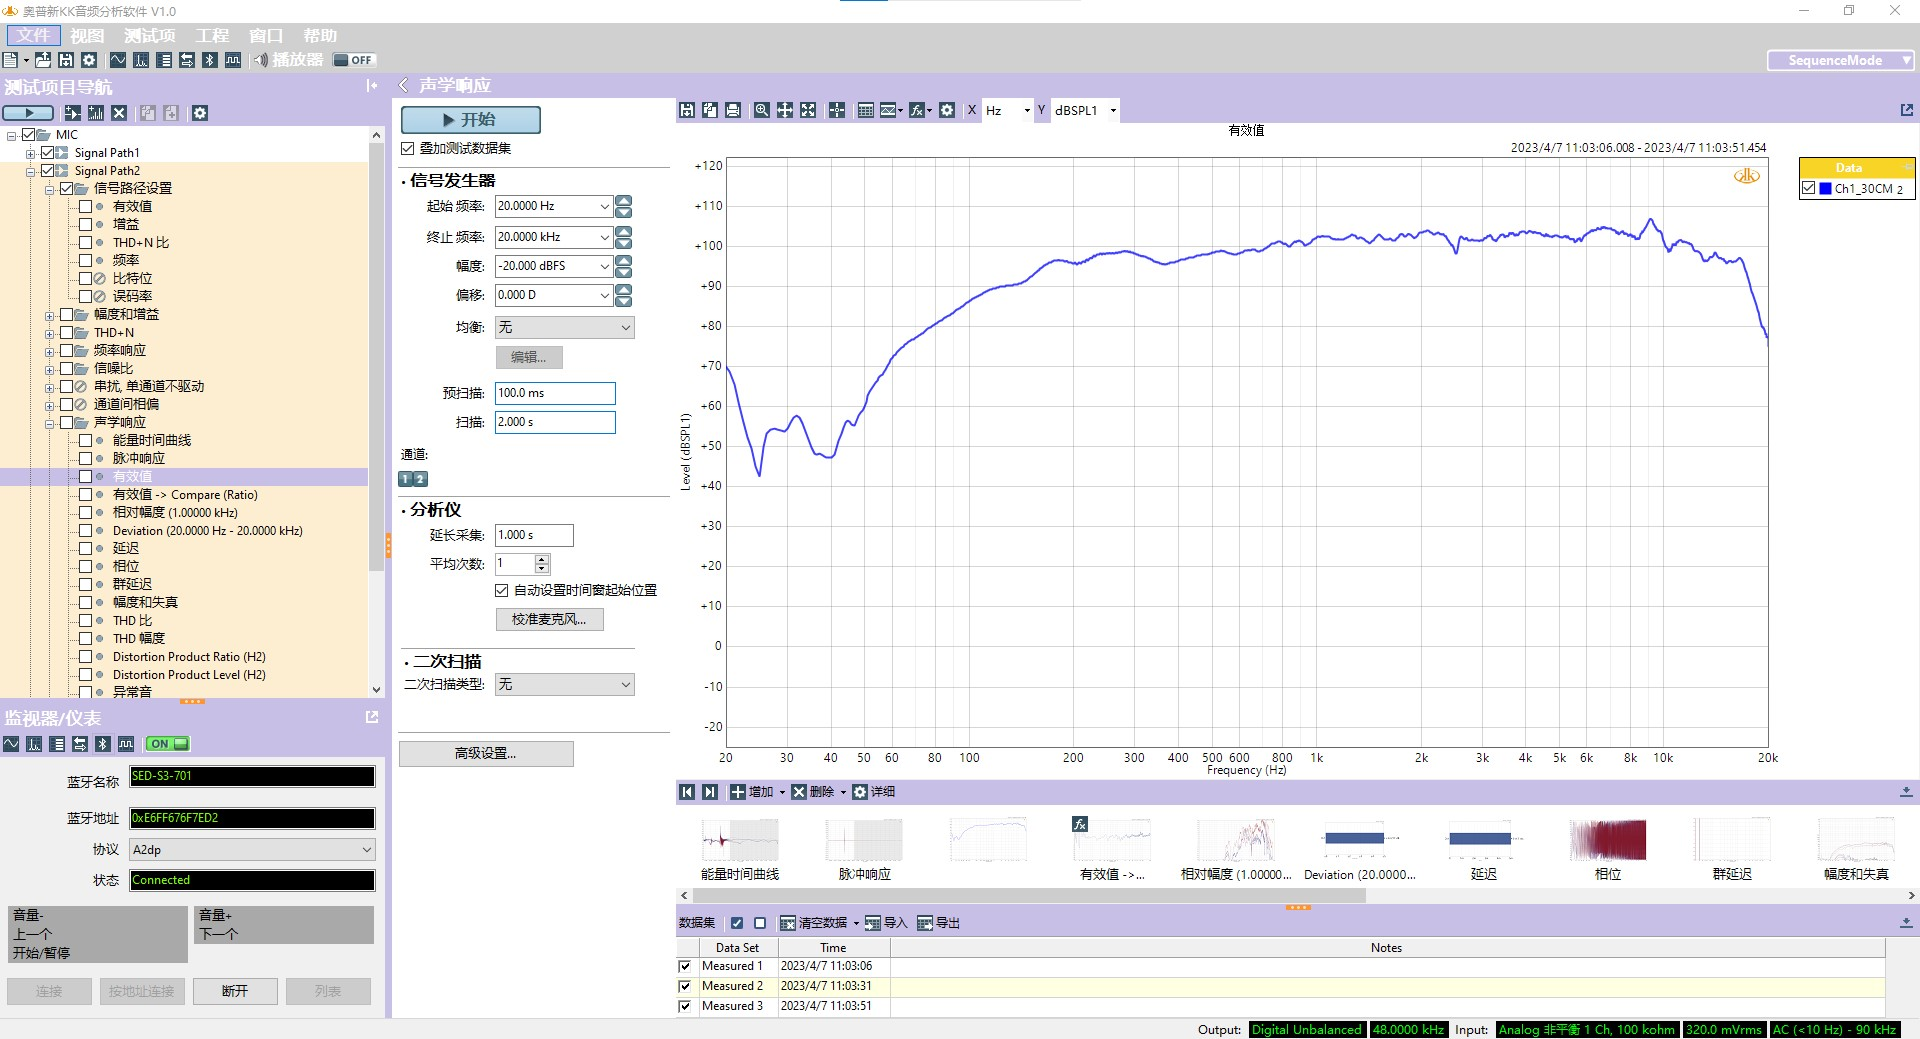Click the pan arrows icon above the graph
The height and width of the screenshot is (1039, 1920).
point(785,110)
